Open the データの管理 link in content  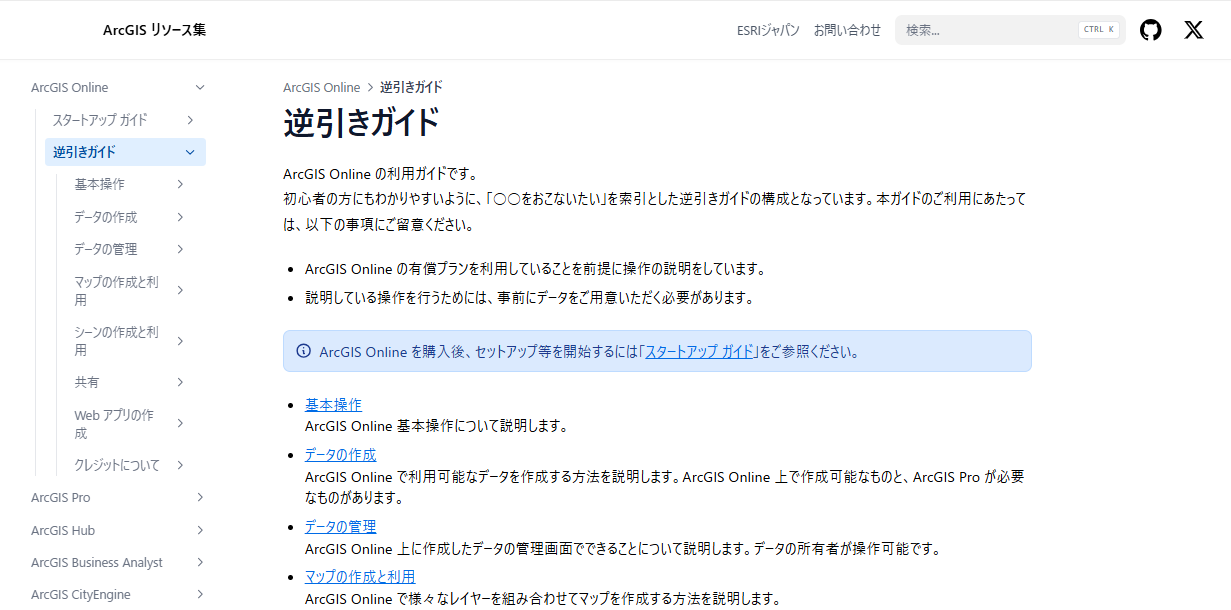pos(340,527)
